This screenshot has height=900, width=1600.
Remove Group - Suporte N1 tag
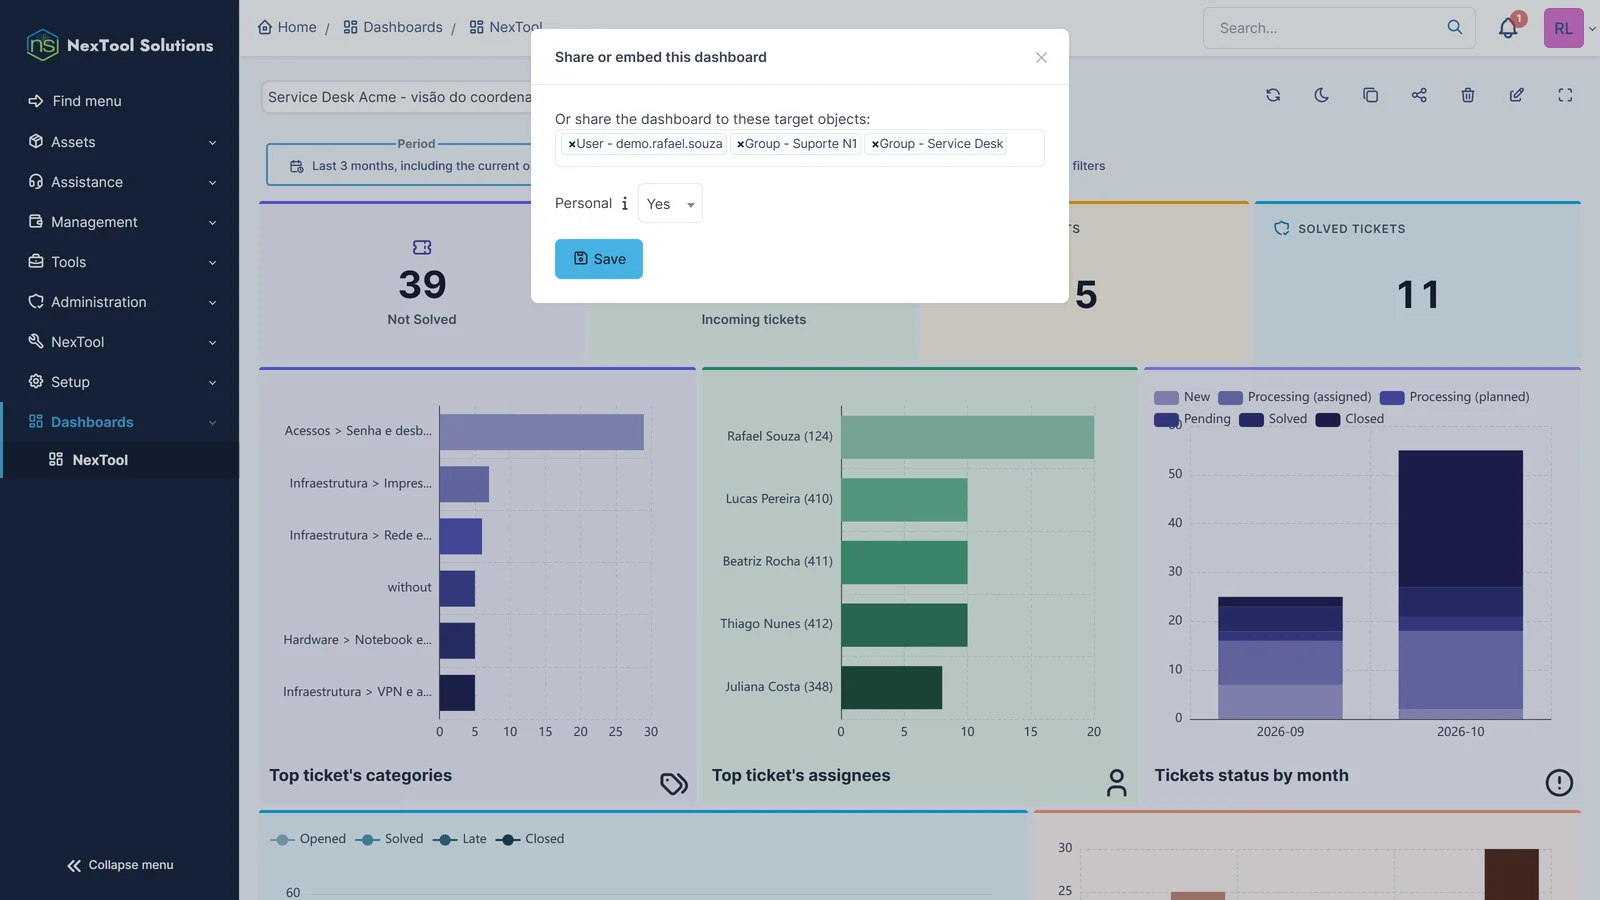point(740,144)
